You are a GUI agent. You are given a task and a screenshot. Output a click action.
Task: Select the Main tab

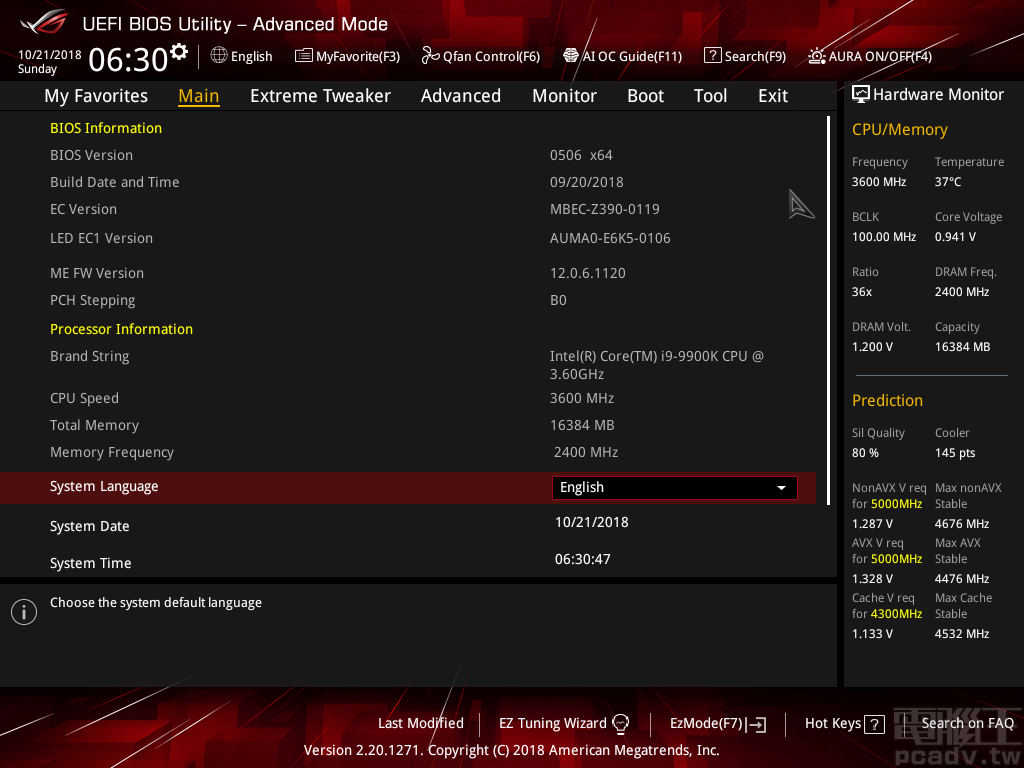tap(199, 96)
